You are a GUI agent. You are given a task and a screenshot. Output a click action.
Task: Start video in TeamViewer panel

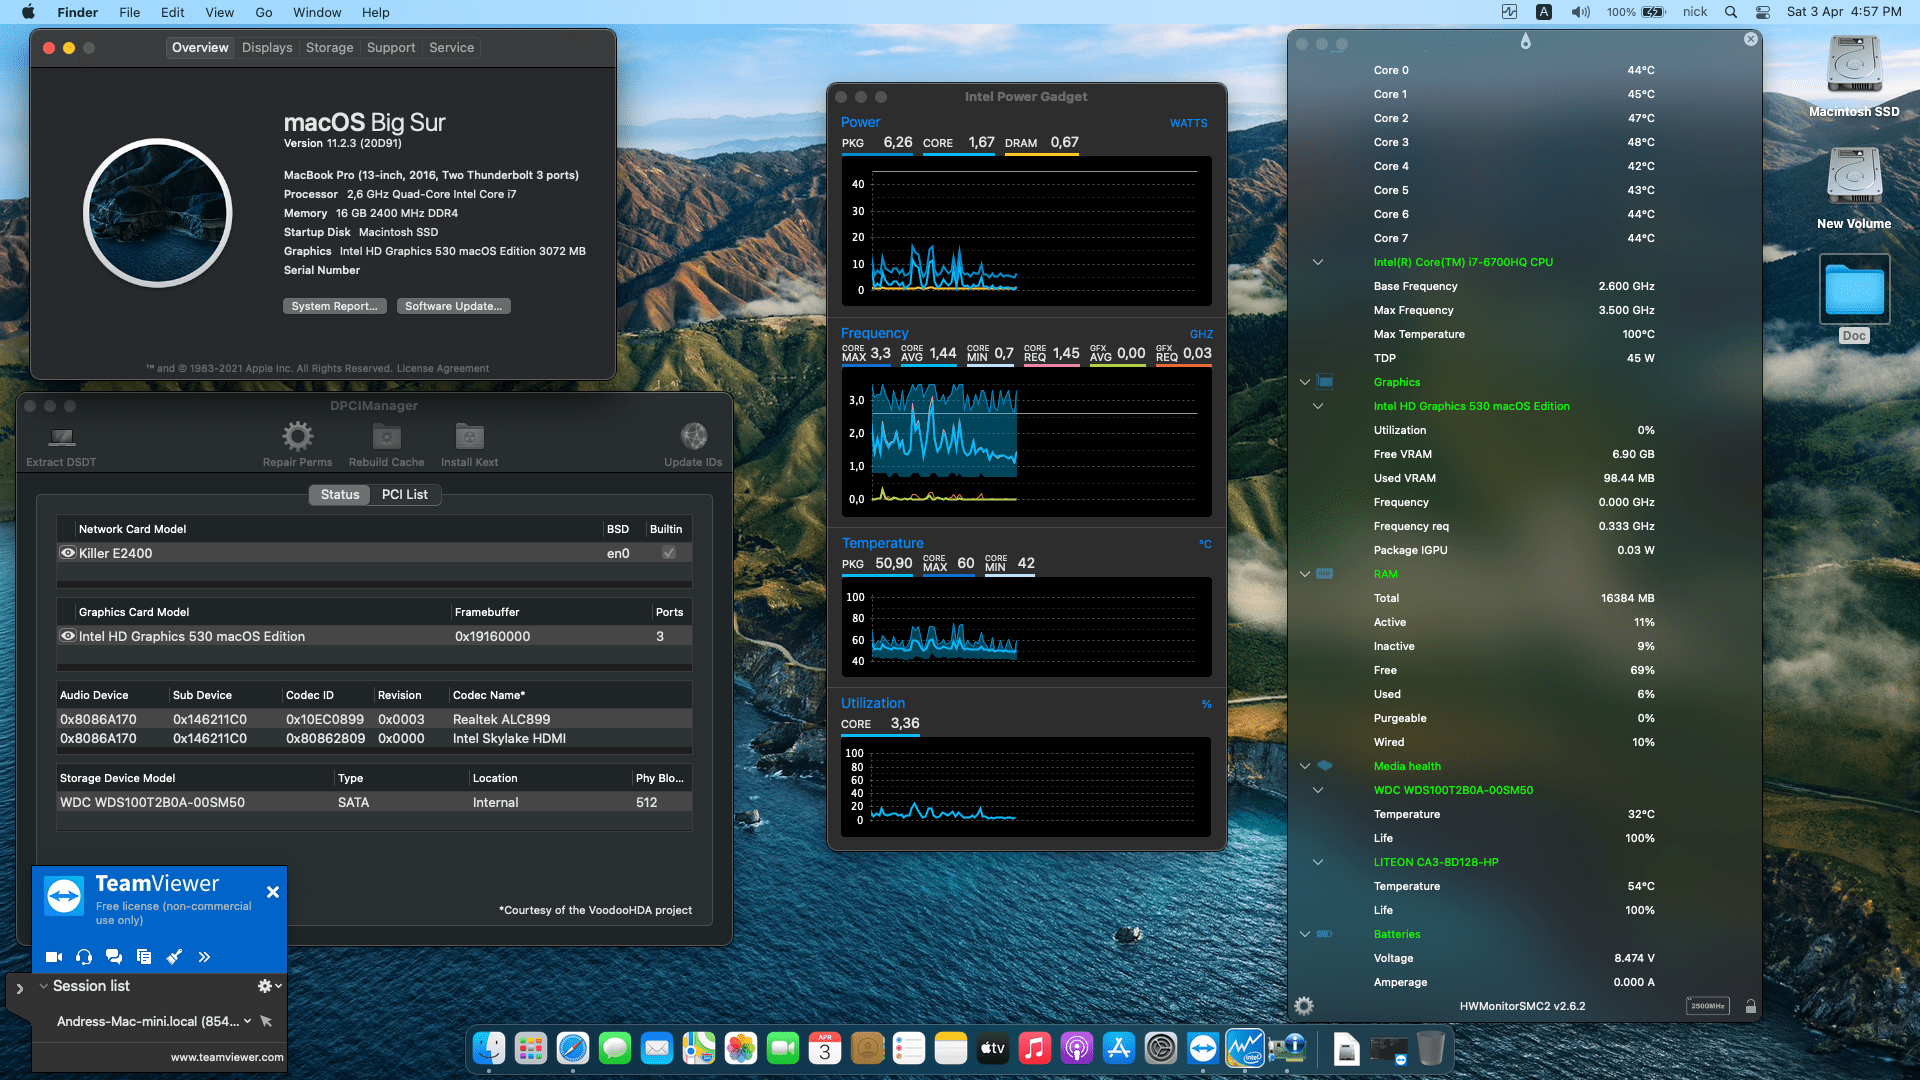point(54,957)
